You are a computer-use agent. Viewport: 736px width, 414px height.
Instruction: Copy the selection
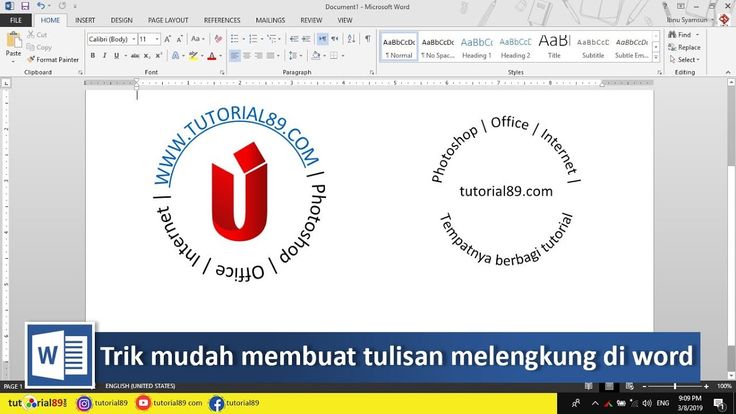coord(39,47)
